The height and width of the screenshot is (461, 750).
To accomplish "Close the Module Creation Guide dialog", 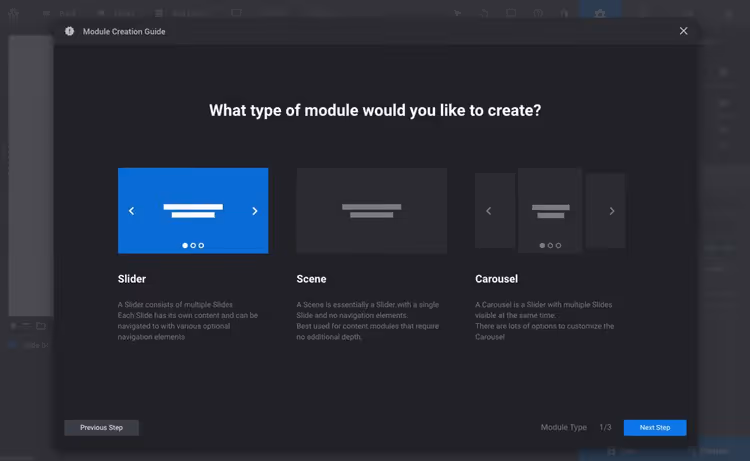I will pos(684,31).
